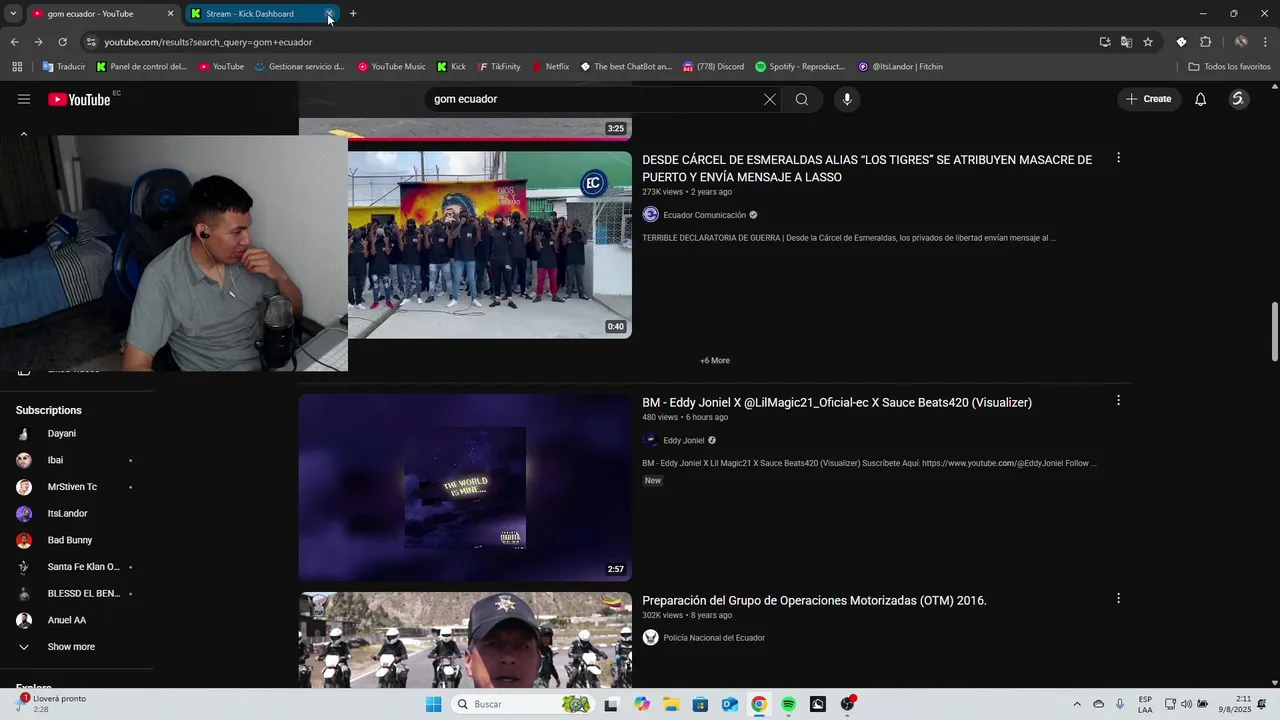This screenshot has height=720, width=1280.
Task: Install app or cast icon in address bar
Action: (x=1104, y=42)
